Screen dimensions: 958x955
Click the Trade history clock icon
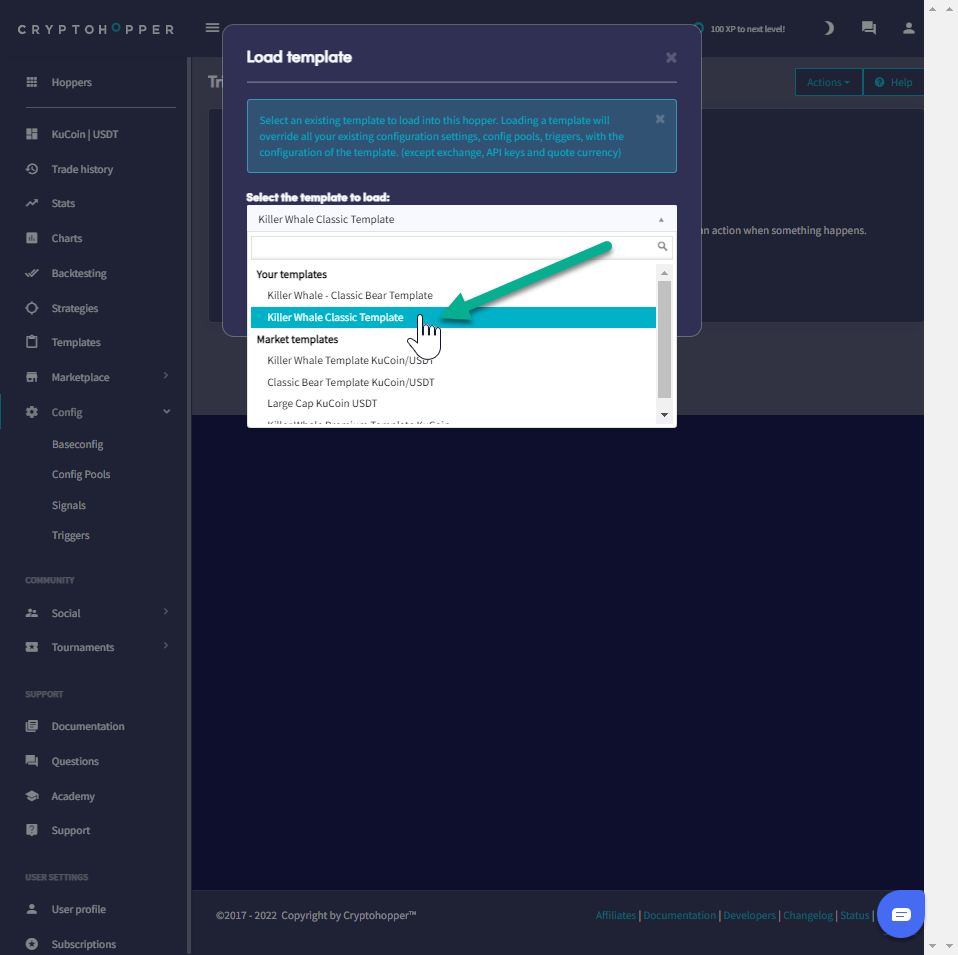point(32,169)
